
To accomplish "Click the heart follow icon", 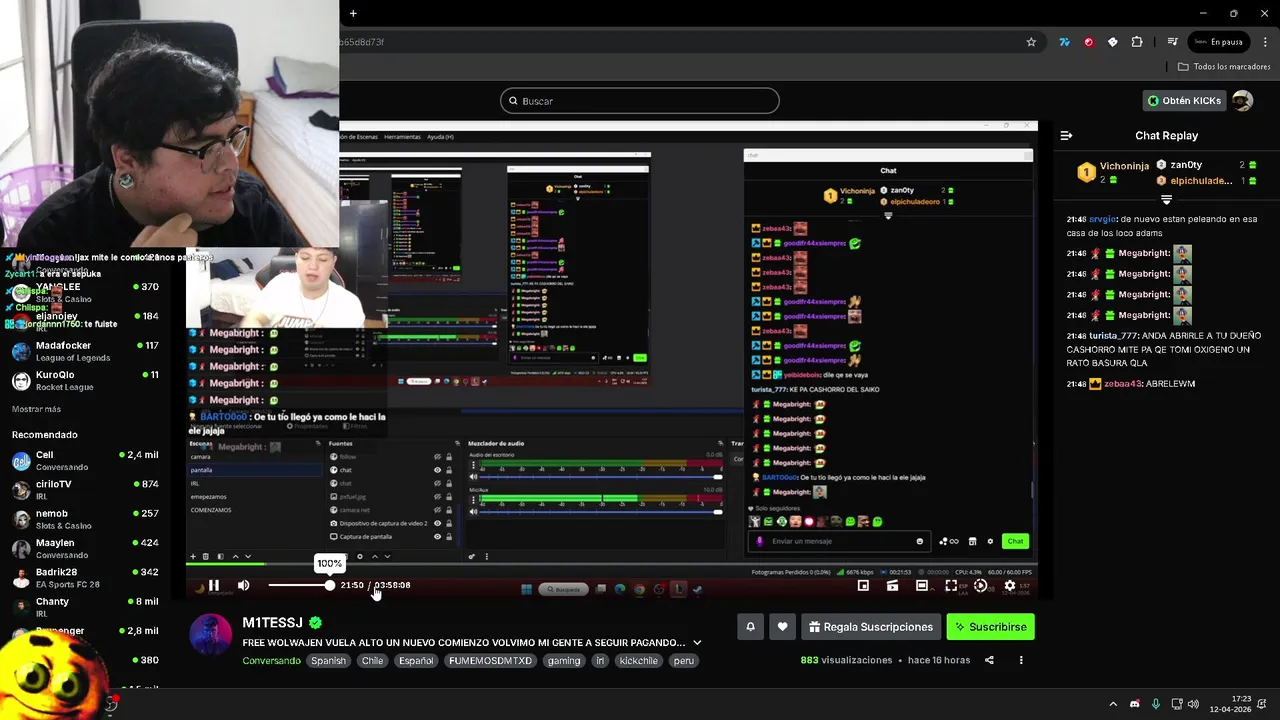I will [783, 627].
